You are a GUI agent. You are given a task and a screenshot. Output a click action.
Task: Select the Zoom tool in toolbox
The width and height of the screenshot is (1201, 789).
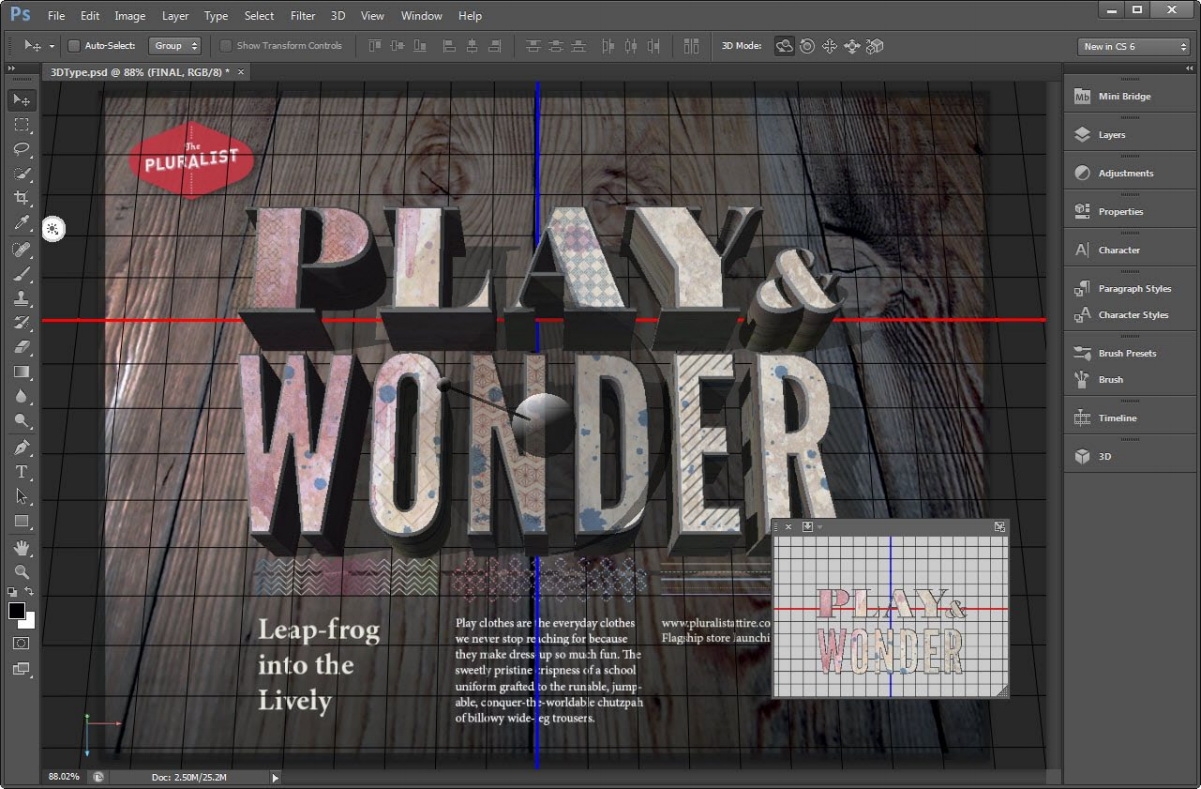[22, 572]
